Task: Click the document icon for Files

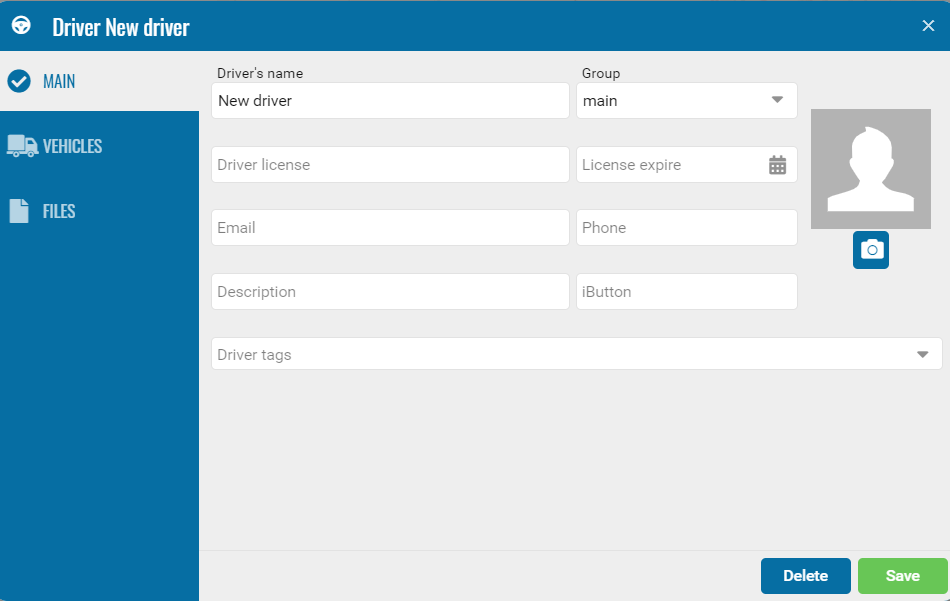Action: pyautogui.click(x=19, y=211)
